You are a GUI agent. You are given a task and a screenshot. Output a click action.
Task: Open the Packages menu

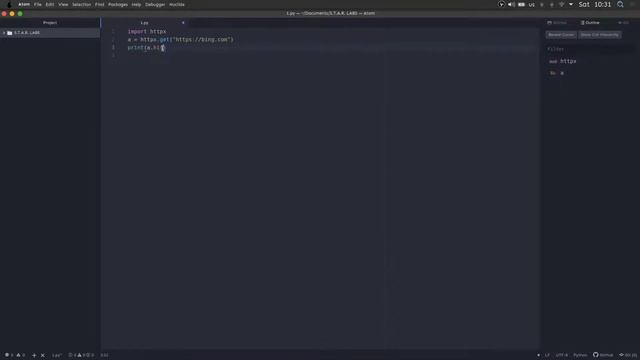(x=118, y=4)
